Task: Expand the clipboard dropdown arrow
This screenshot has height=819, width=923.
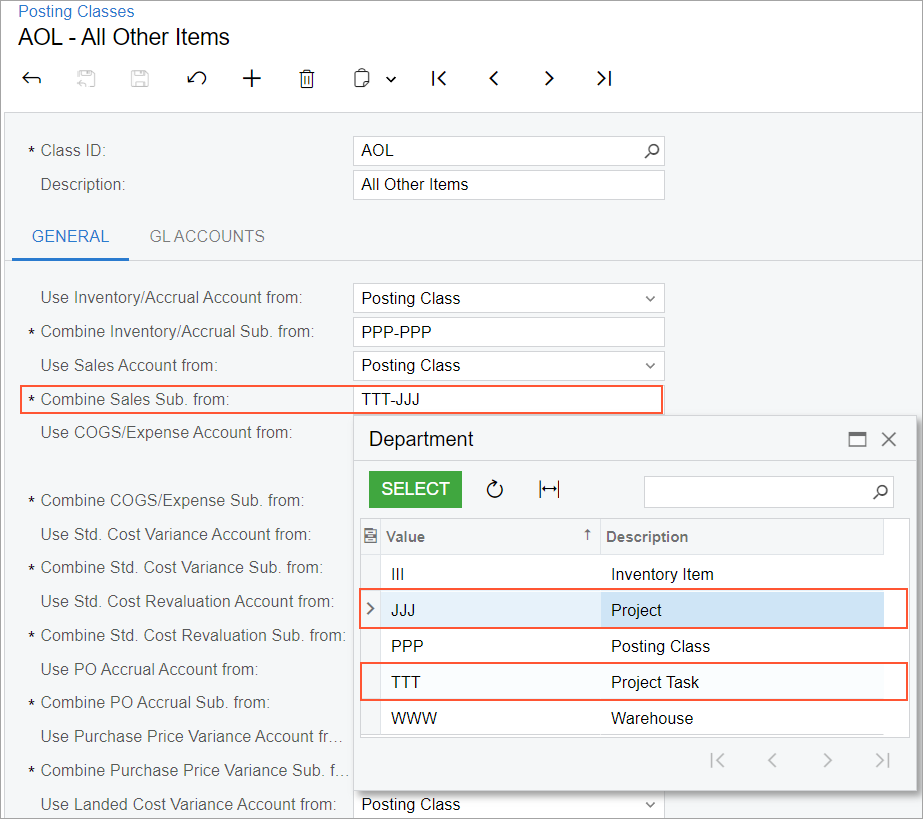Action: click(390, 79)
